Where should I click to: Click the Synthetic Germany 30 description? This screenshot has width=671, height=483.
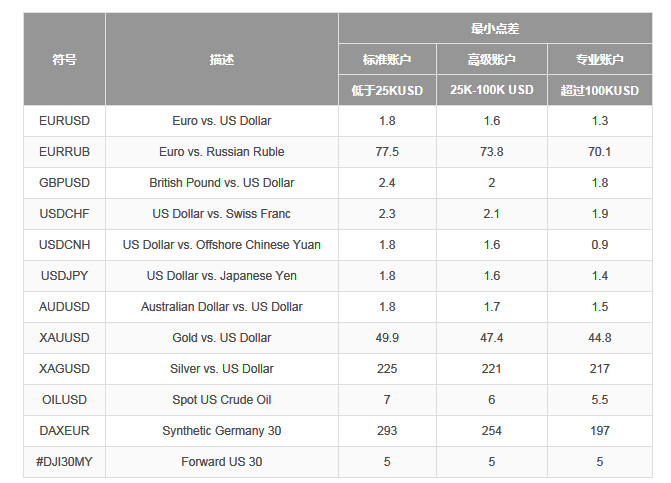click(222, 430)
